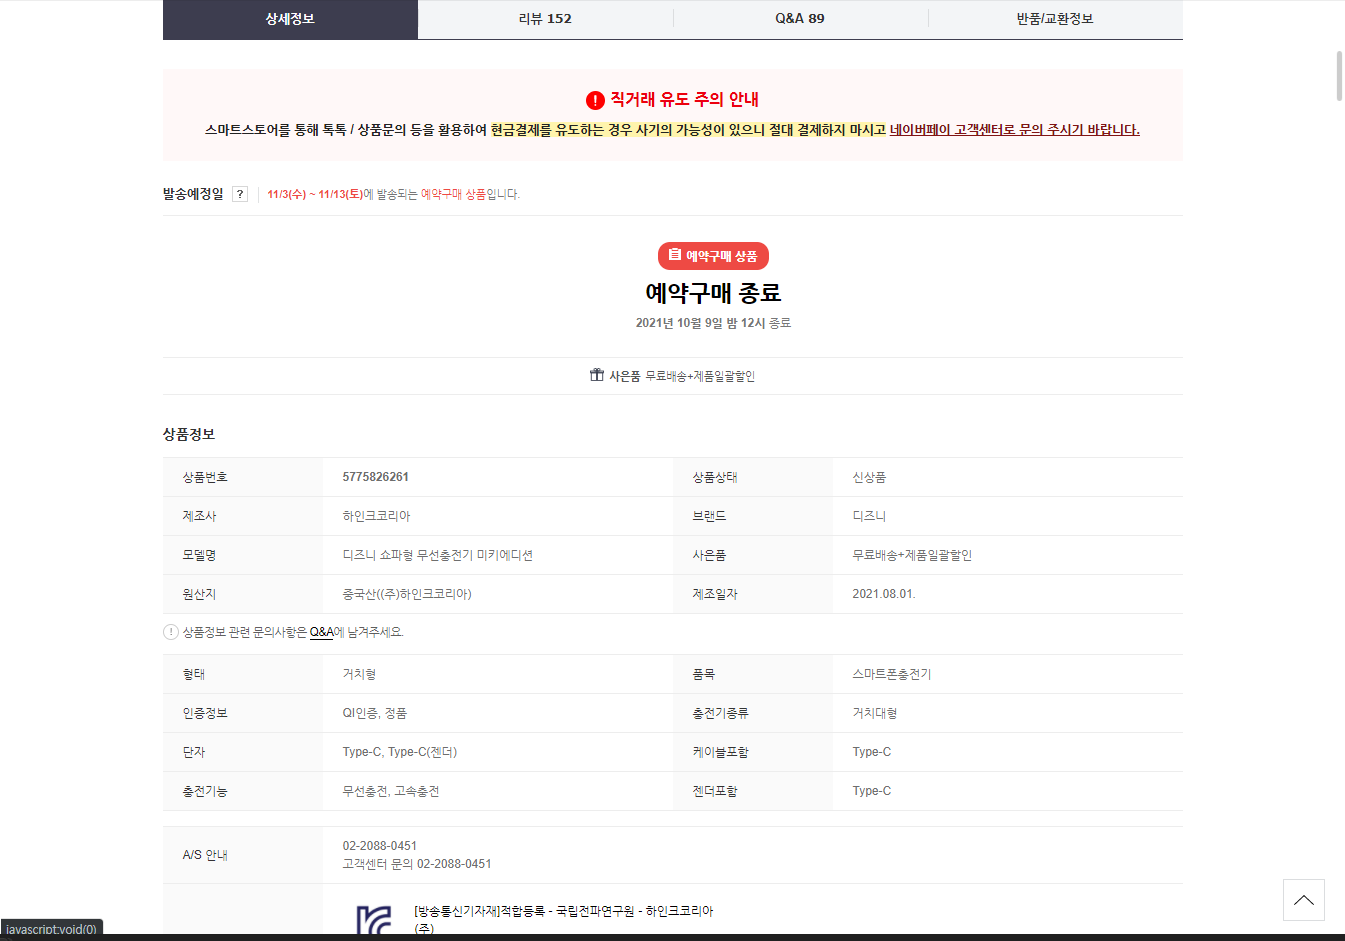Image resolution: width=1345 pixels, height=941 pixels.
Task: Click the 신상품 product status value
Action: (869, 477)
